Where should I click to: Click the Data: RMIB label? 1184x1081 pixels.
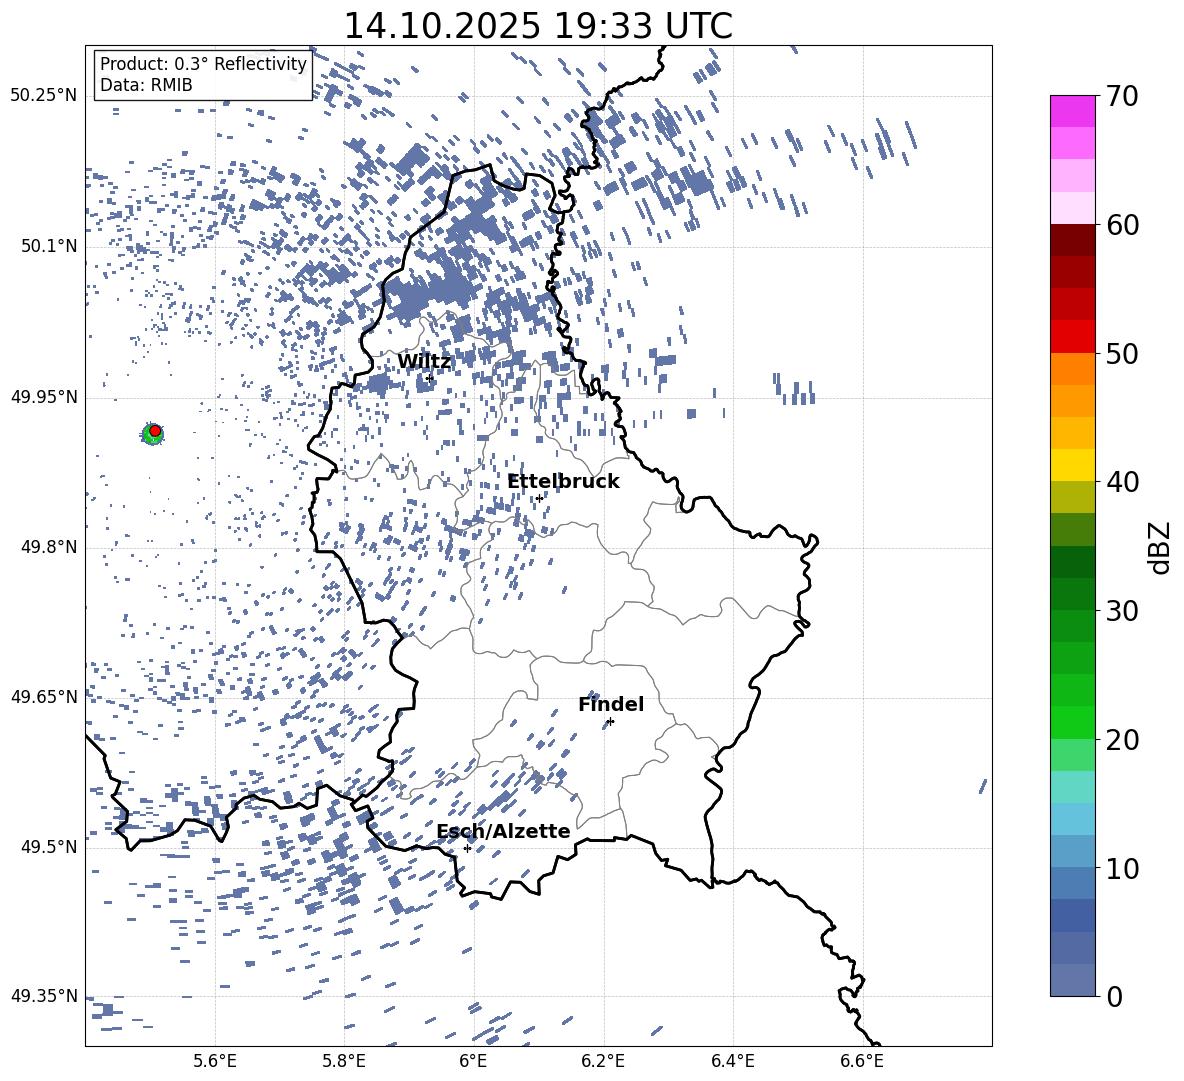click(x=146, y=85)
